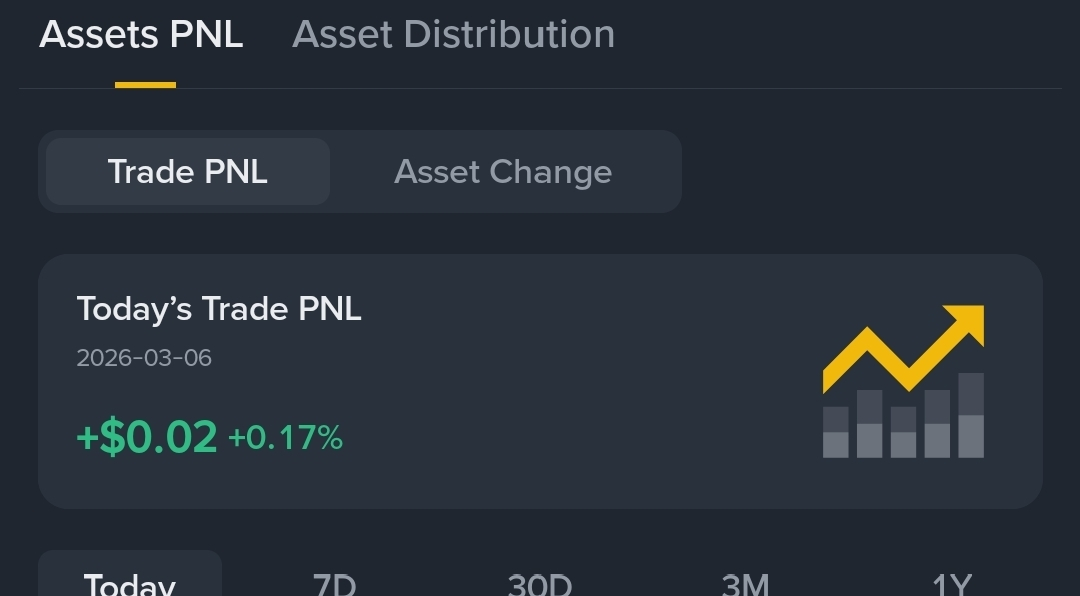Click the leftmost gray bar in chart icon
This screenshot has width=1080, height=596.
point(835,432)
